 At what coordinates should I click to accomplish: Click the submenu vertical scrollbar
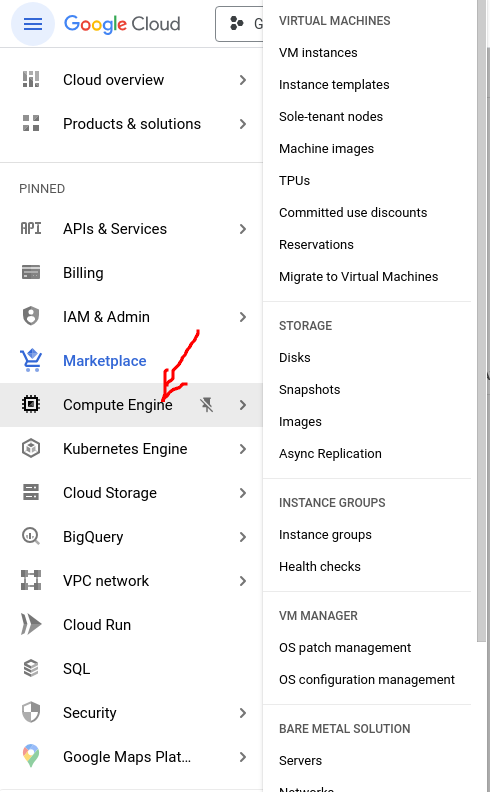point(481,321)
